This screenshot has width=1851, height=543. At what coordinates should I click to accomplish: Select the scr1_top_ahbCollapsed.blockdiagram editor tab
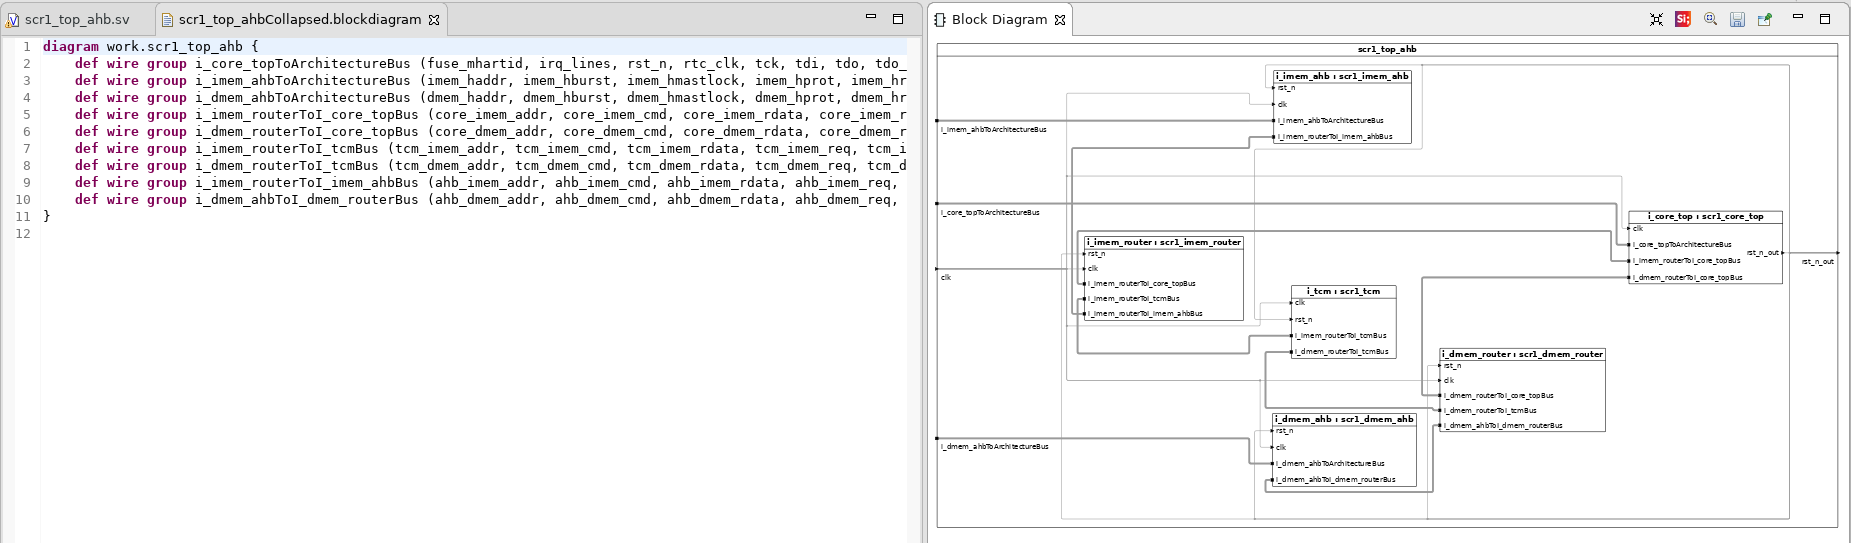[x=299, y=19]
